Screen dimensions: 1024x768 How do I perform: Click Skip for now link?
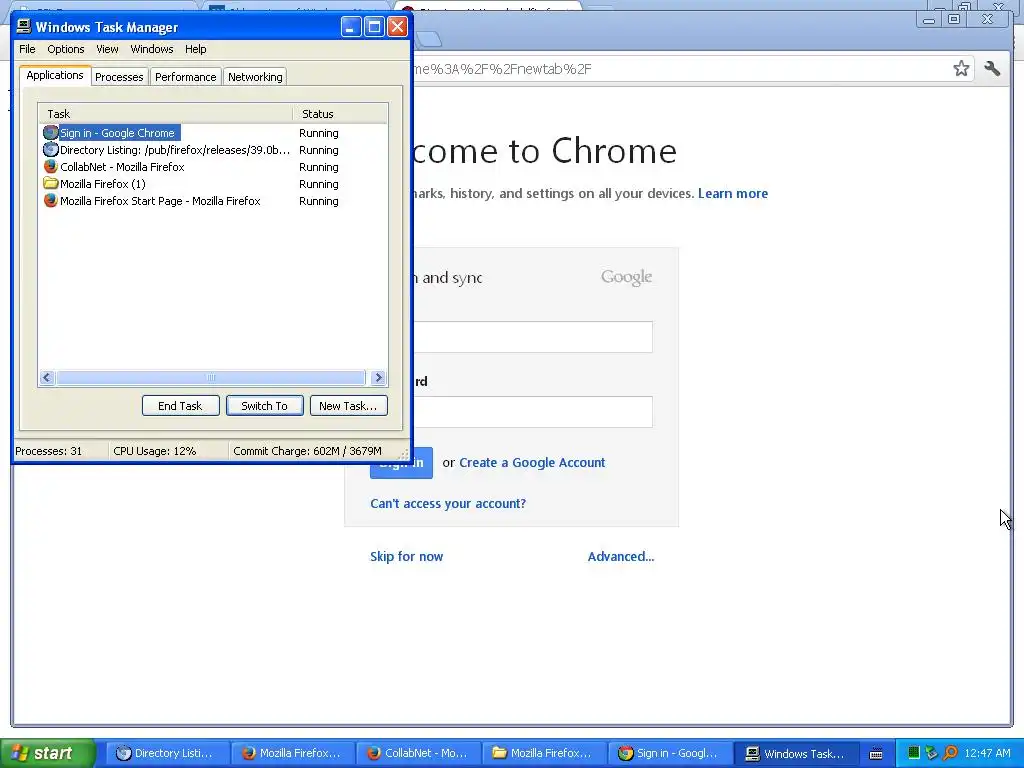pos(406,556)
